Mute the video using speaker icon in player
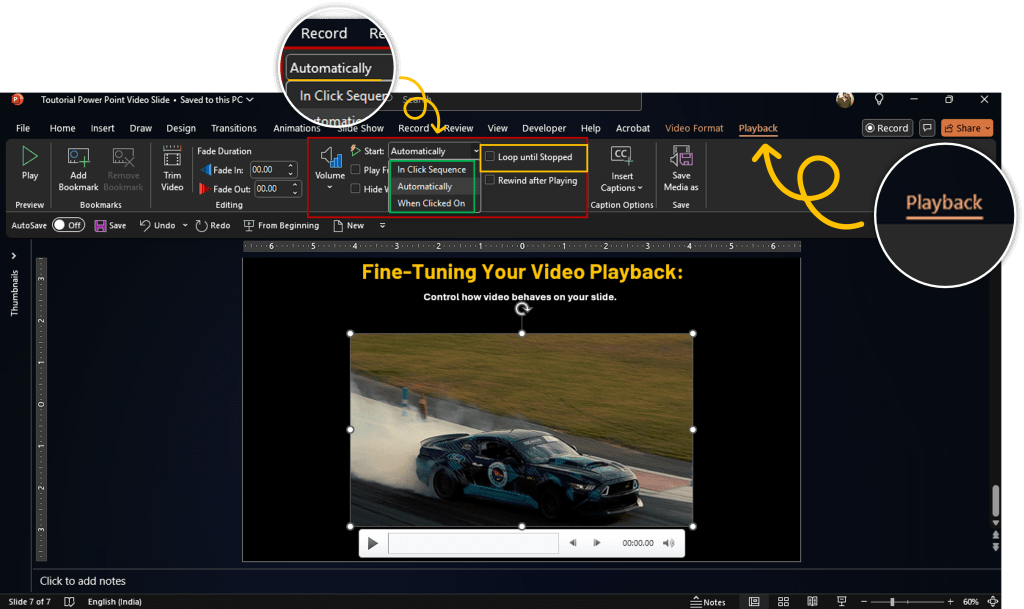Screen dimensions: 1024x609 tap(669, 543)
